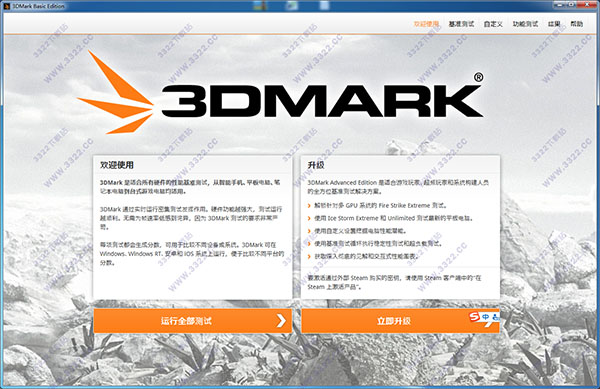The height and width of the screenshot is (389, 600).
Task: Click the 3DMark Advanced Edition description text
Action: [x=398, y=187]
